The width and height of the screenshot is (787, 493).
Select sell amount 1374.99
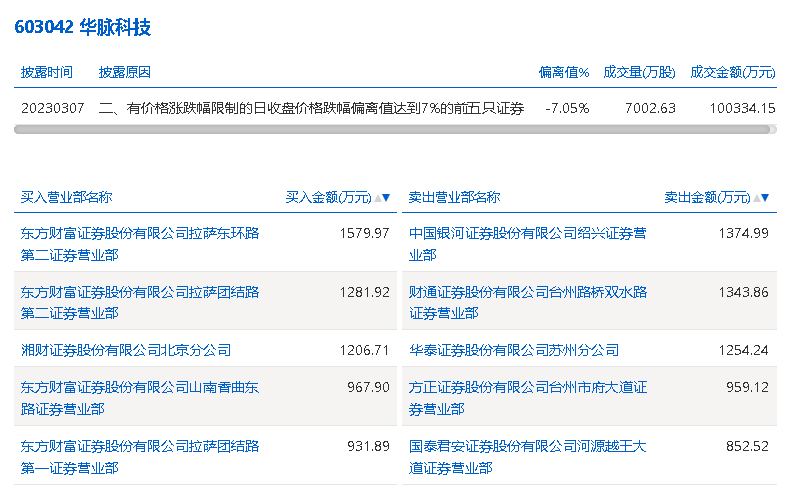click(x=743, y=233)
